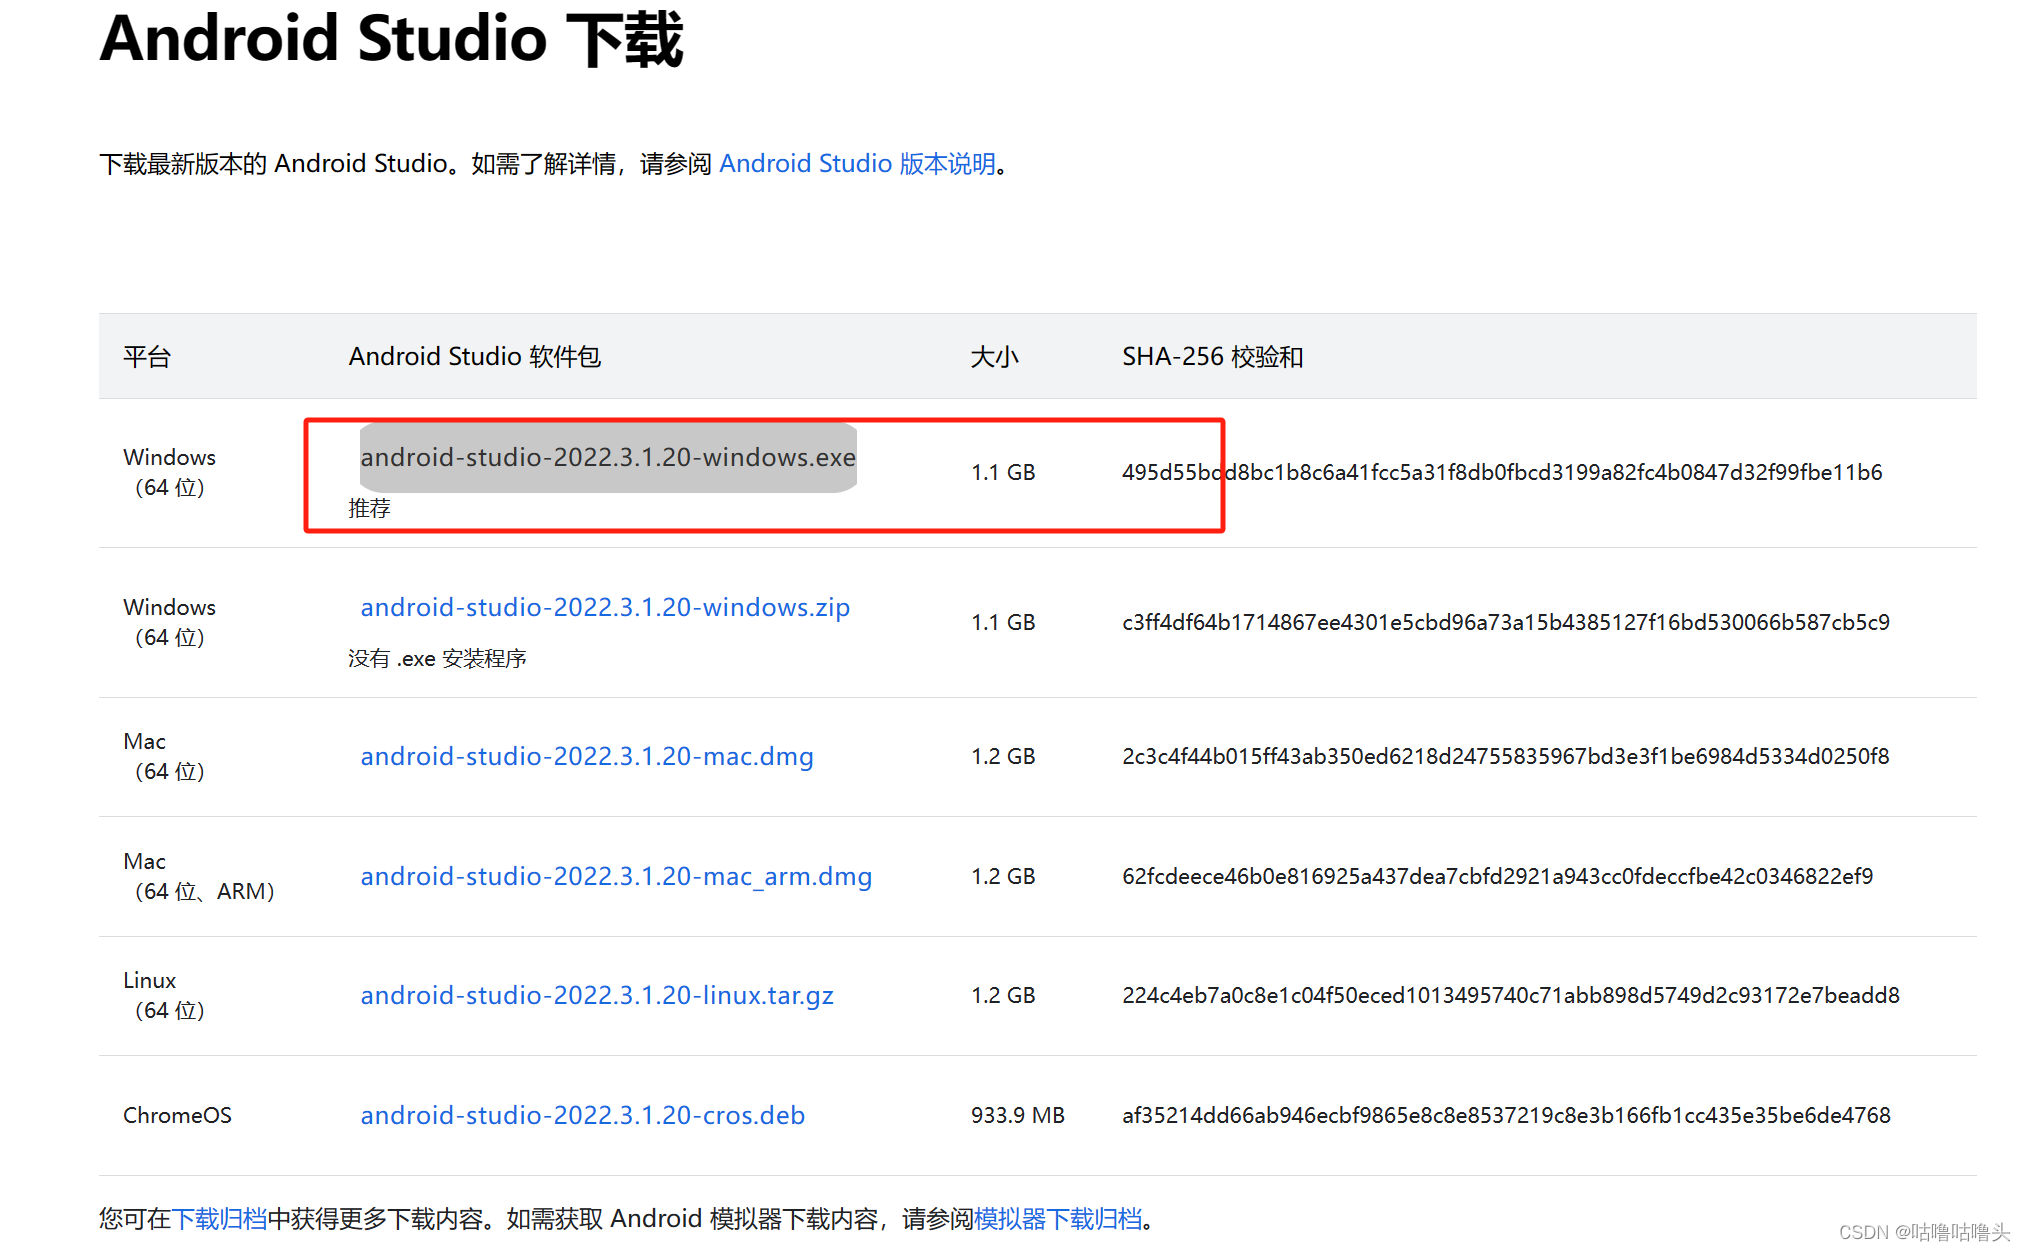The height and width of the screenshot is (1251, 2026).
Task: Download the android-studio-2022.3.1.20-linux.tar.gz package
Action: point(596,995)
